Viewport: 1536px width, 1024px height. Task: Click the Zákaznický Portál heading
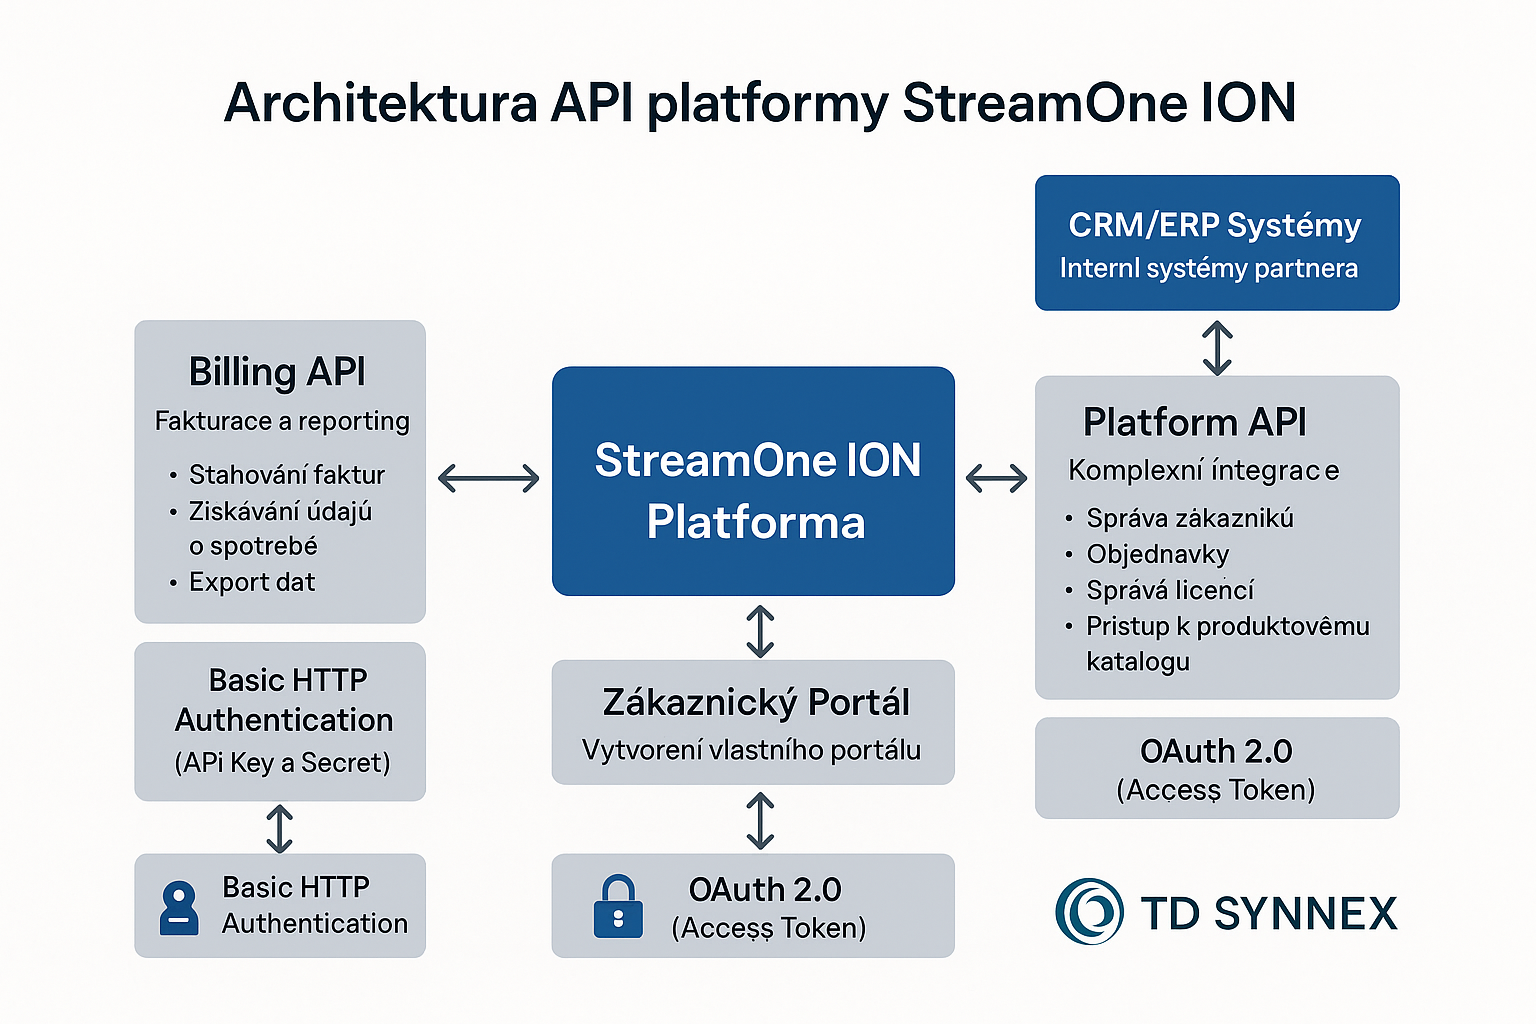click(756, 703)
